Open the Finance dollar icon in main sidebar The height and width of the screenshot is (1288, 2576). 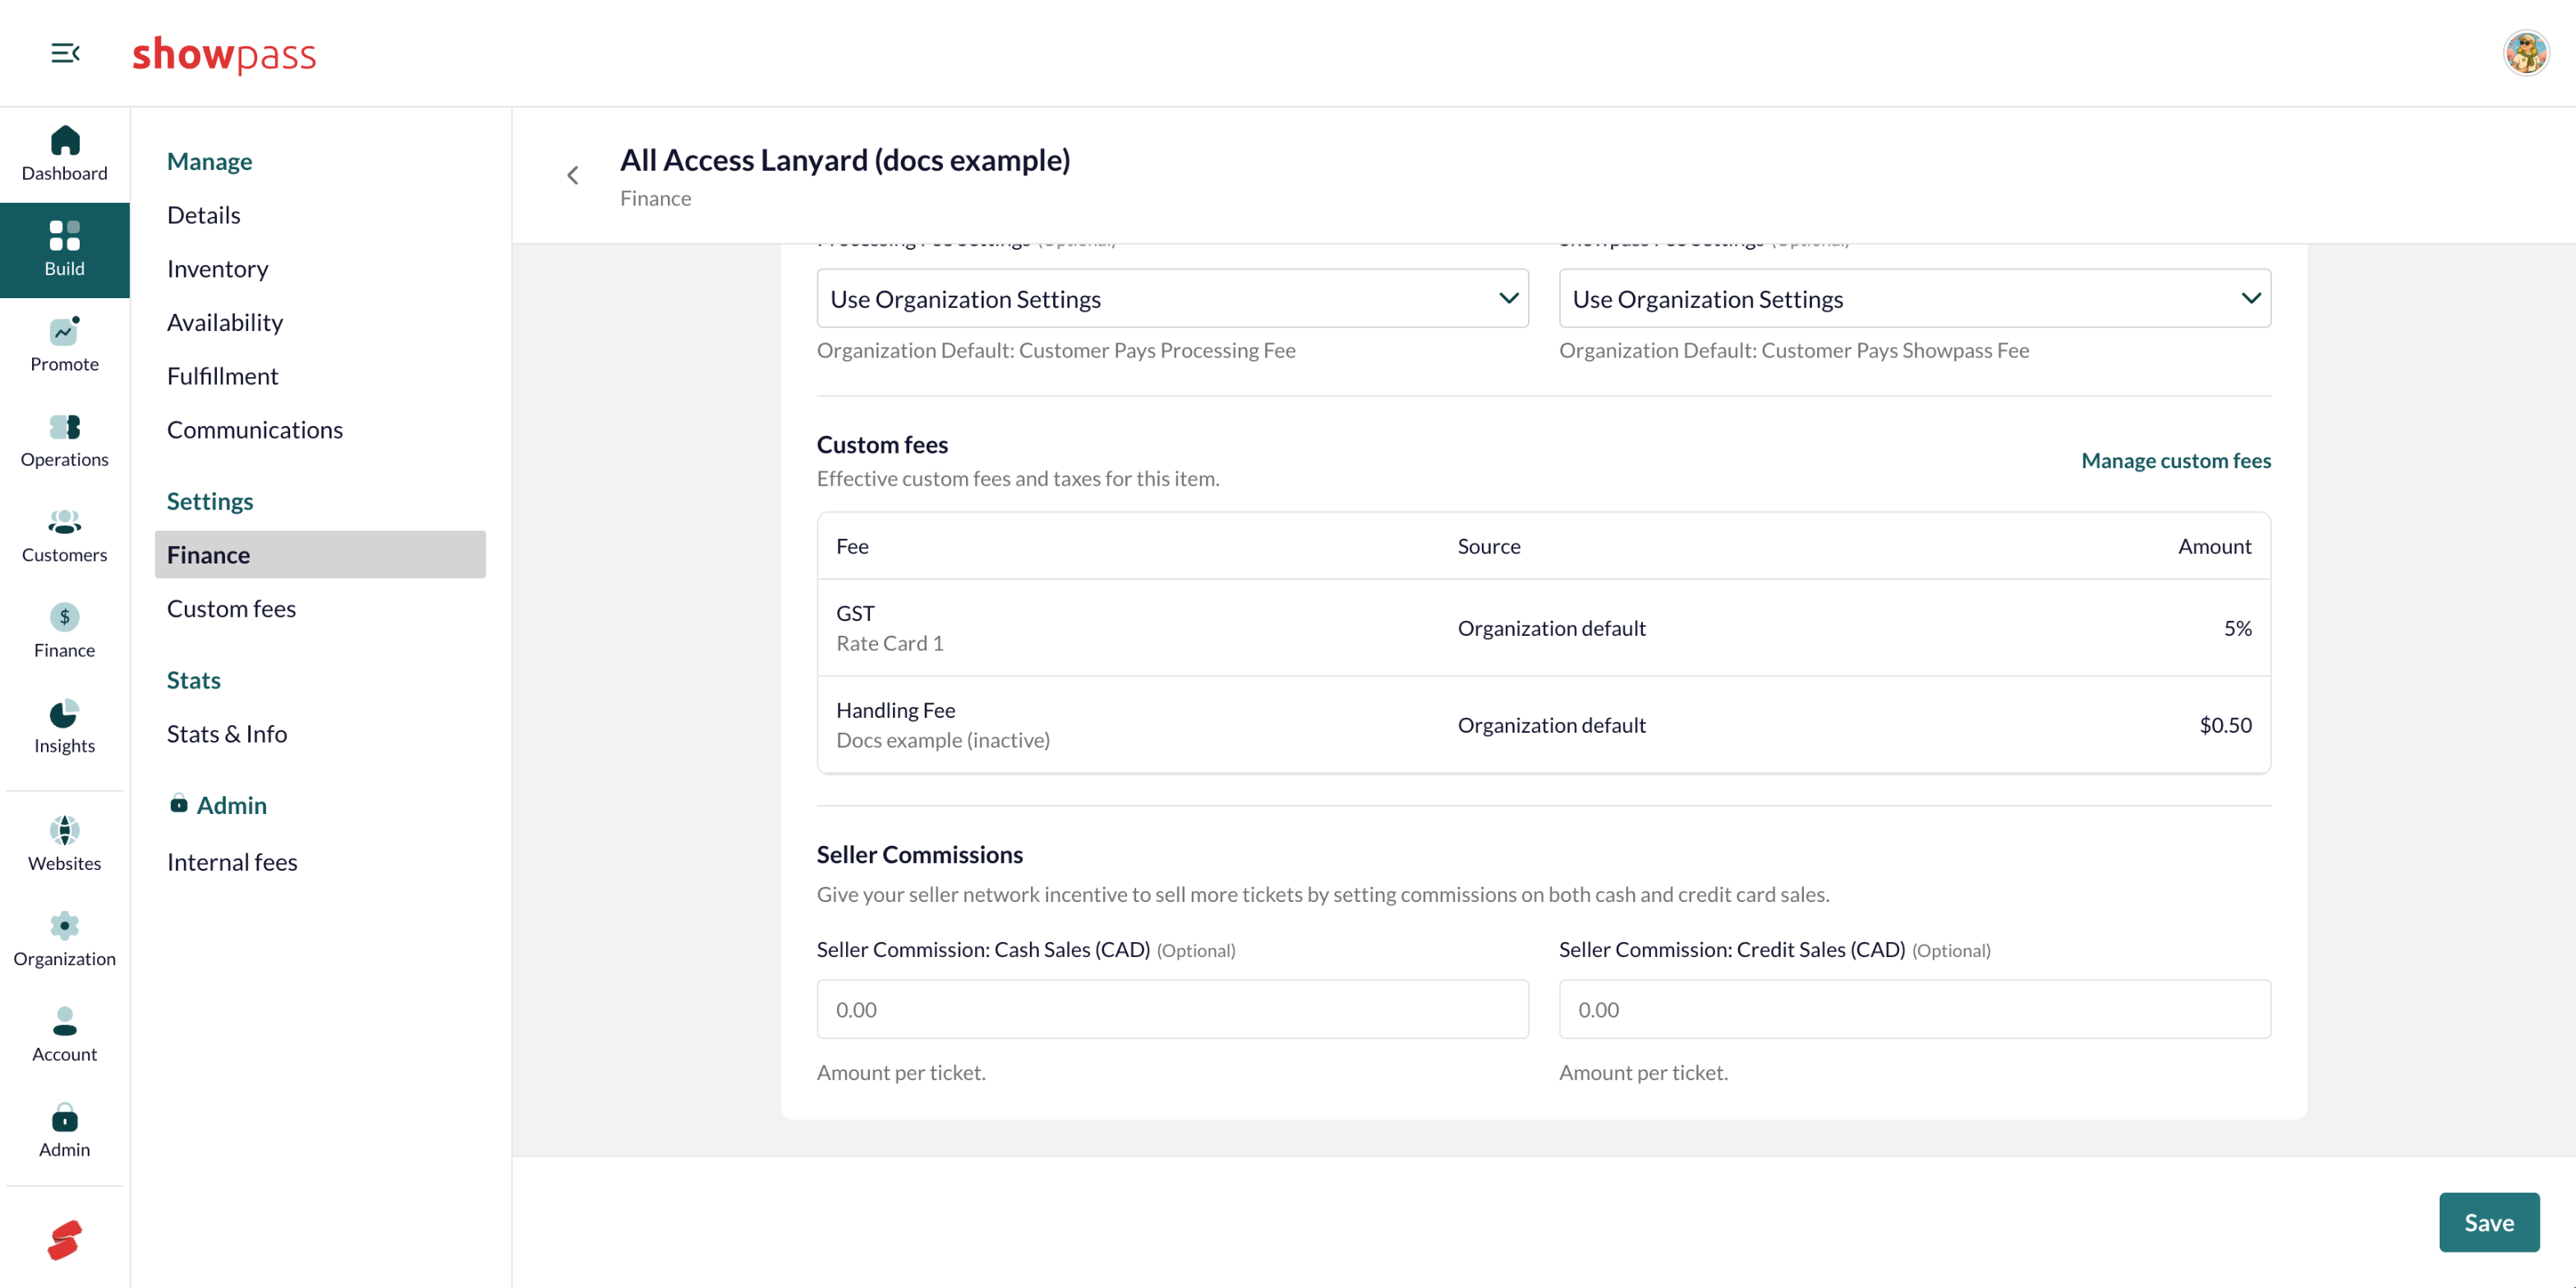tap(65, 617)
